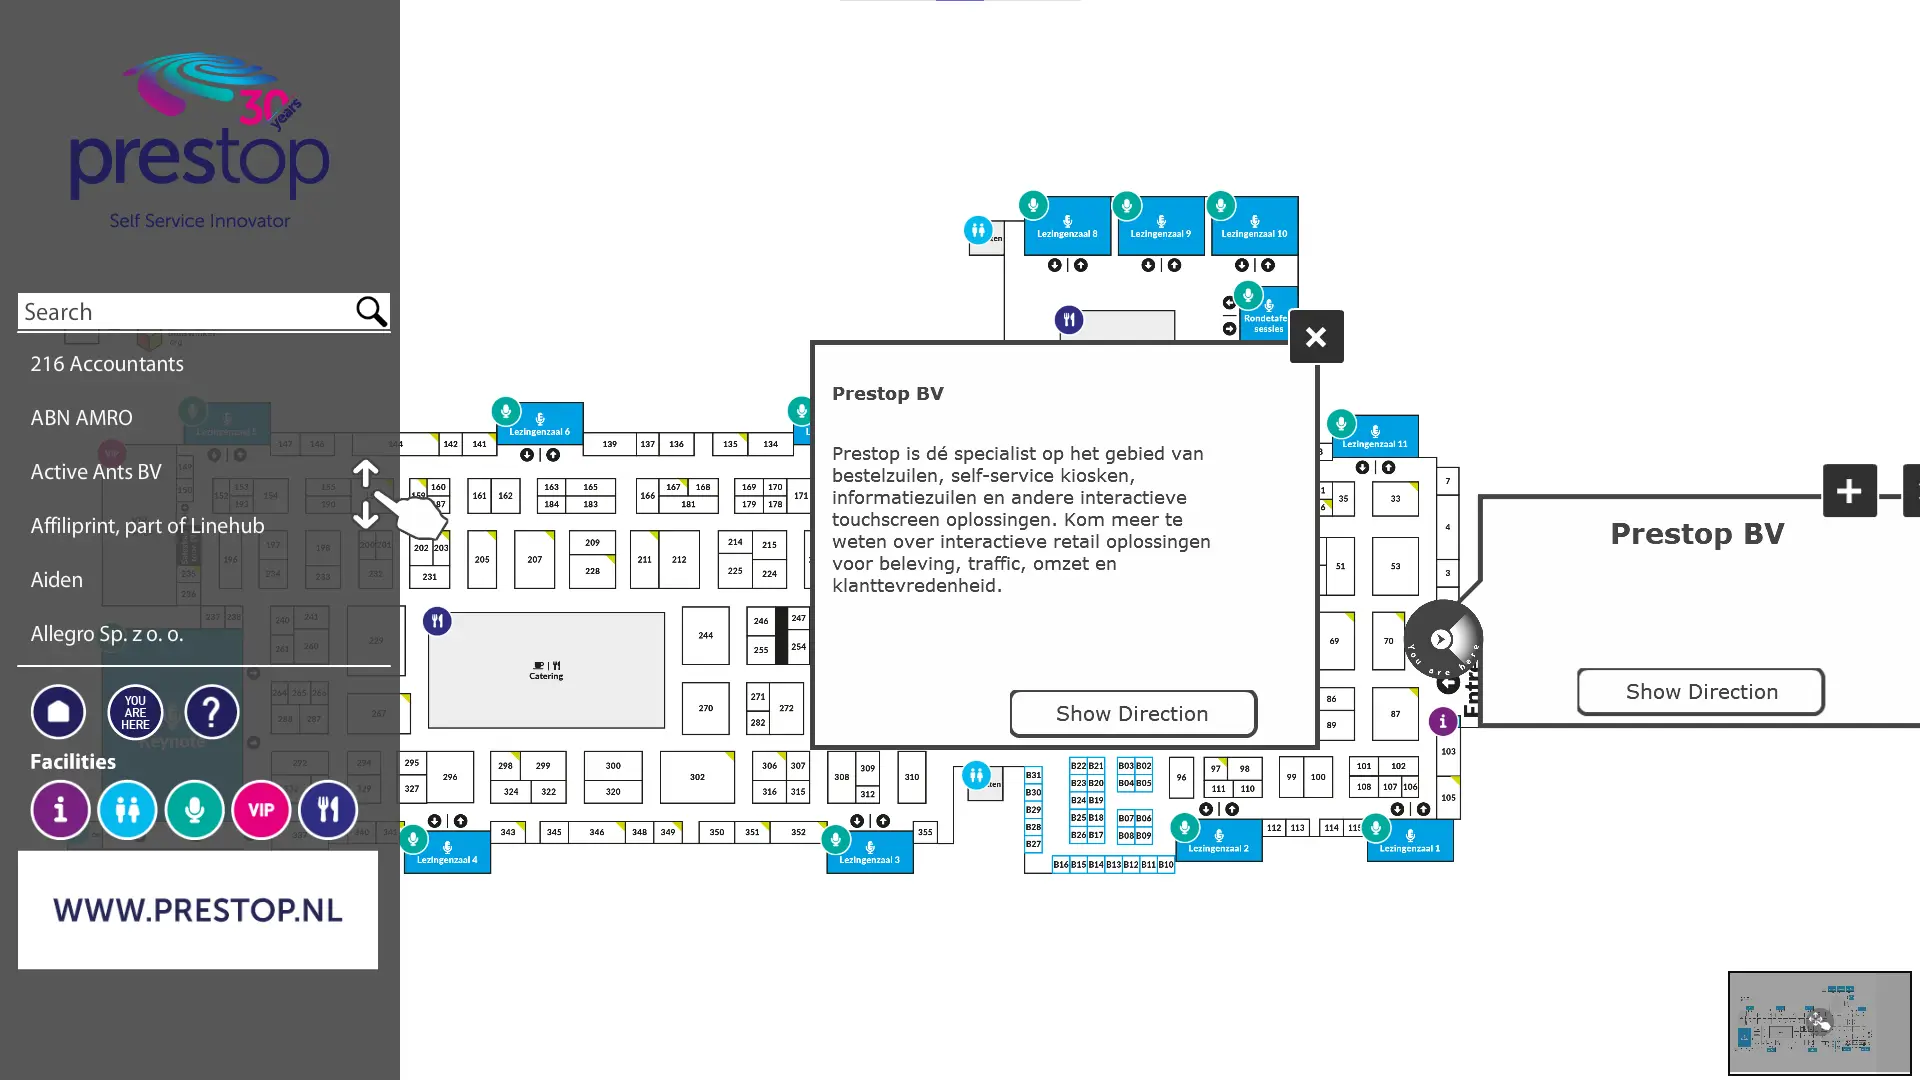This screenshot has height=1080, width=1920.
Task: Click the microphone/lecture facility icon
Action: (195, 810)
